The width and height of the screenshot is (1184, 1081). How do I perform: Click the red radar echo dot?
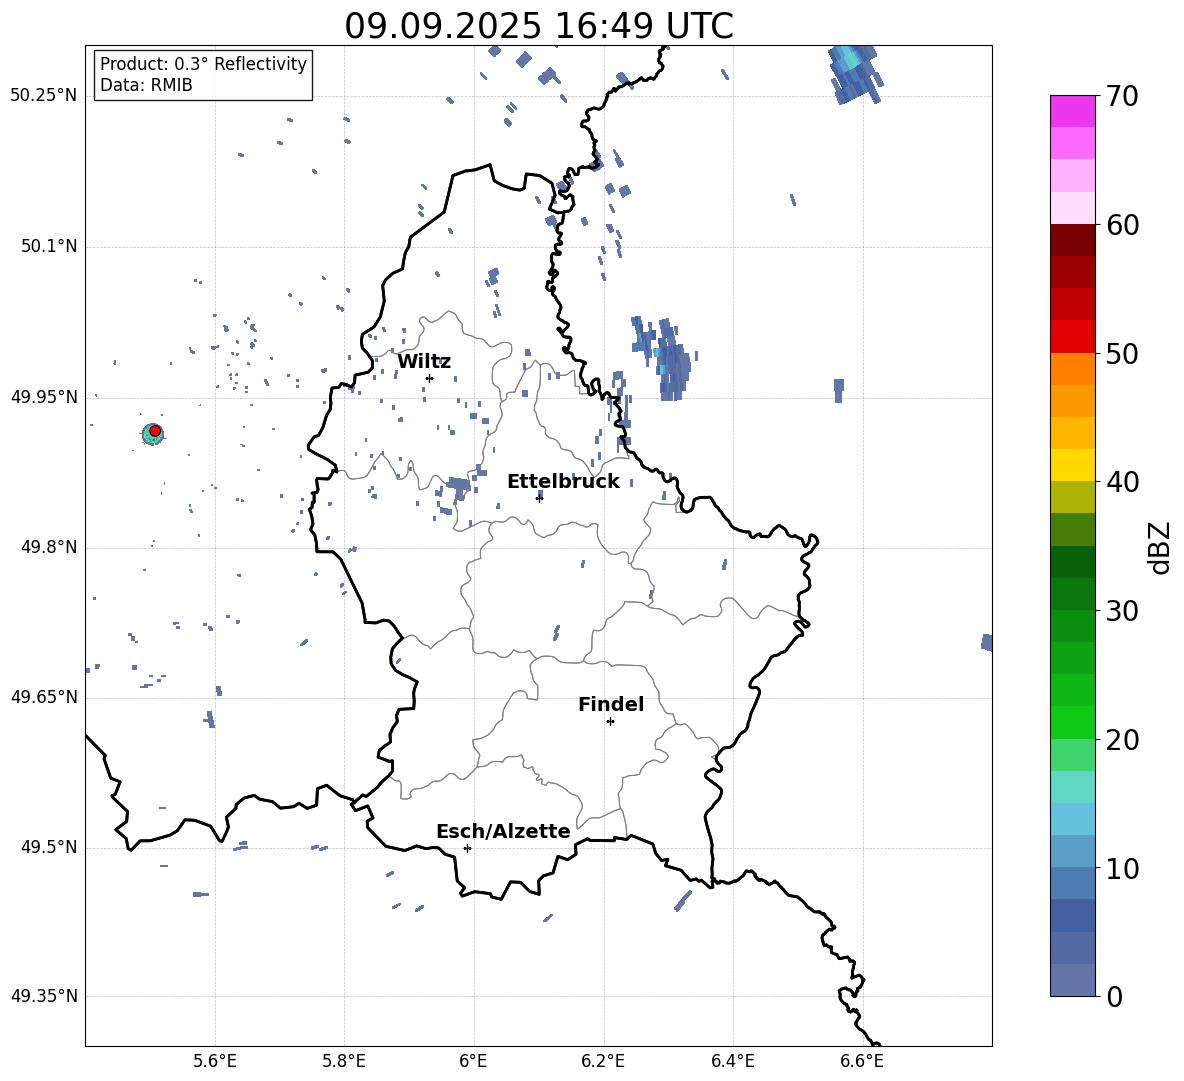tap(155, 431)
